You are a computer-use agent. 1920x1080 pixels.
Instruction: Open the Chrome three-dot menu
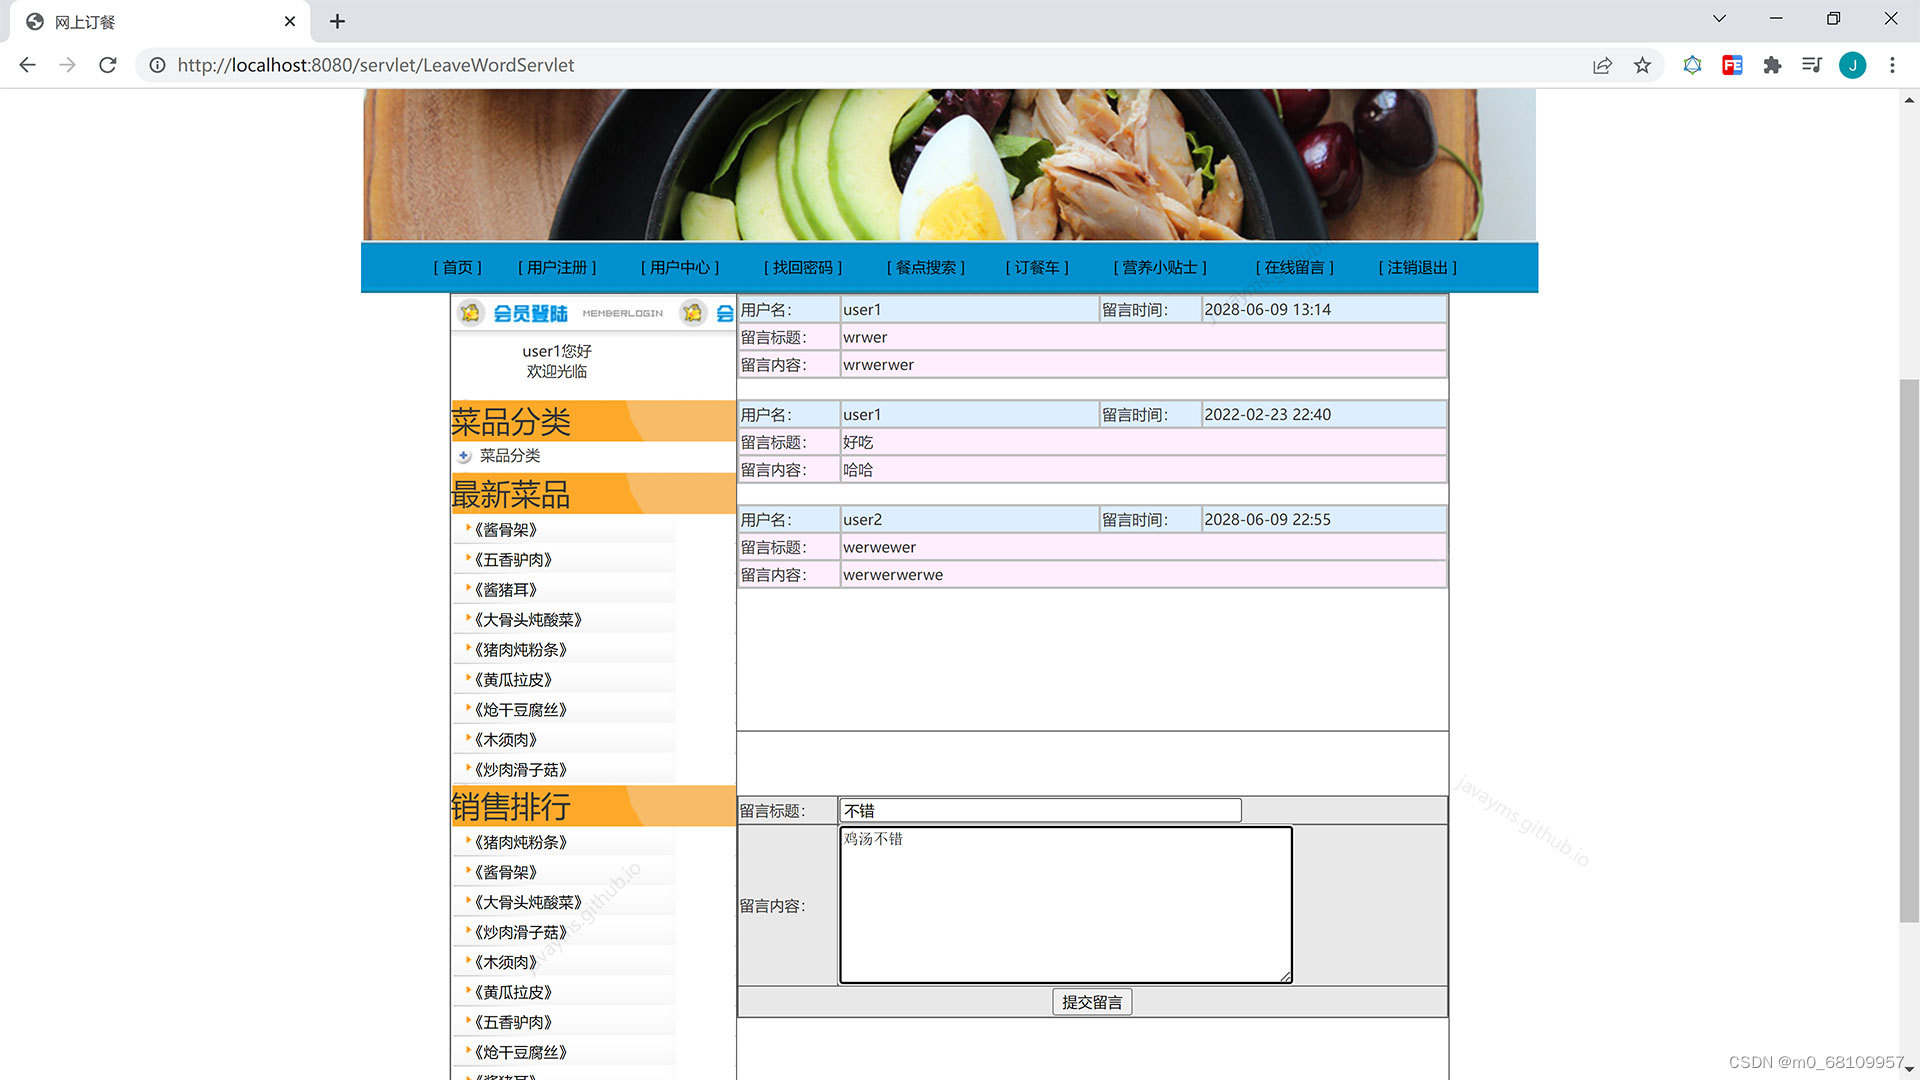click(1892, 65)
